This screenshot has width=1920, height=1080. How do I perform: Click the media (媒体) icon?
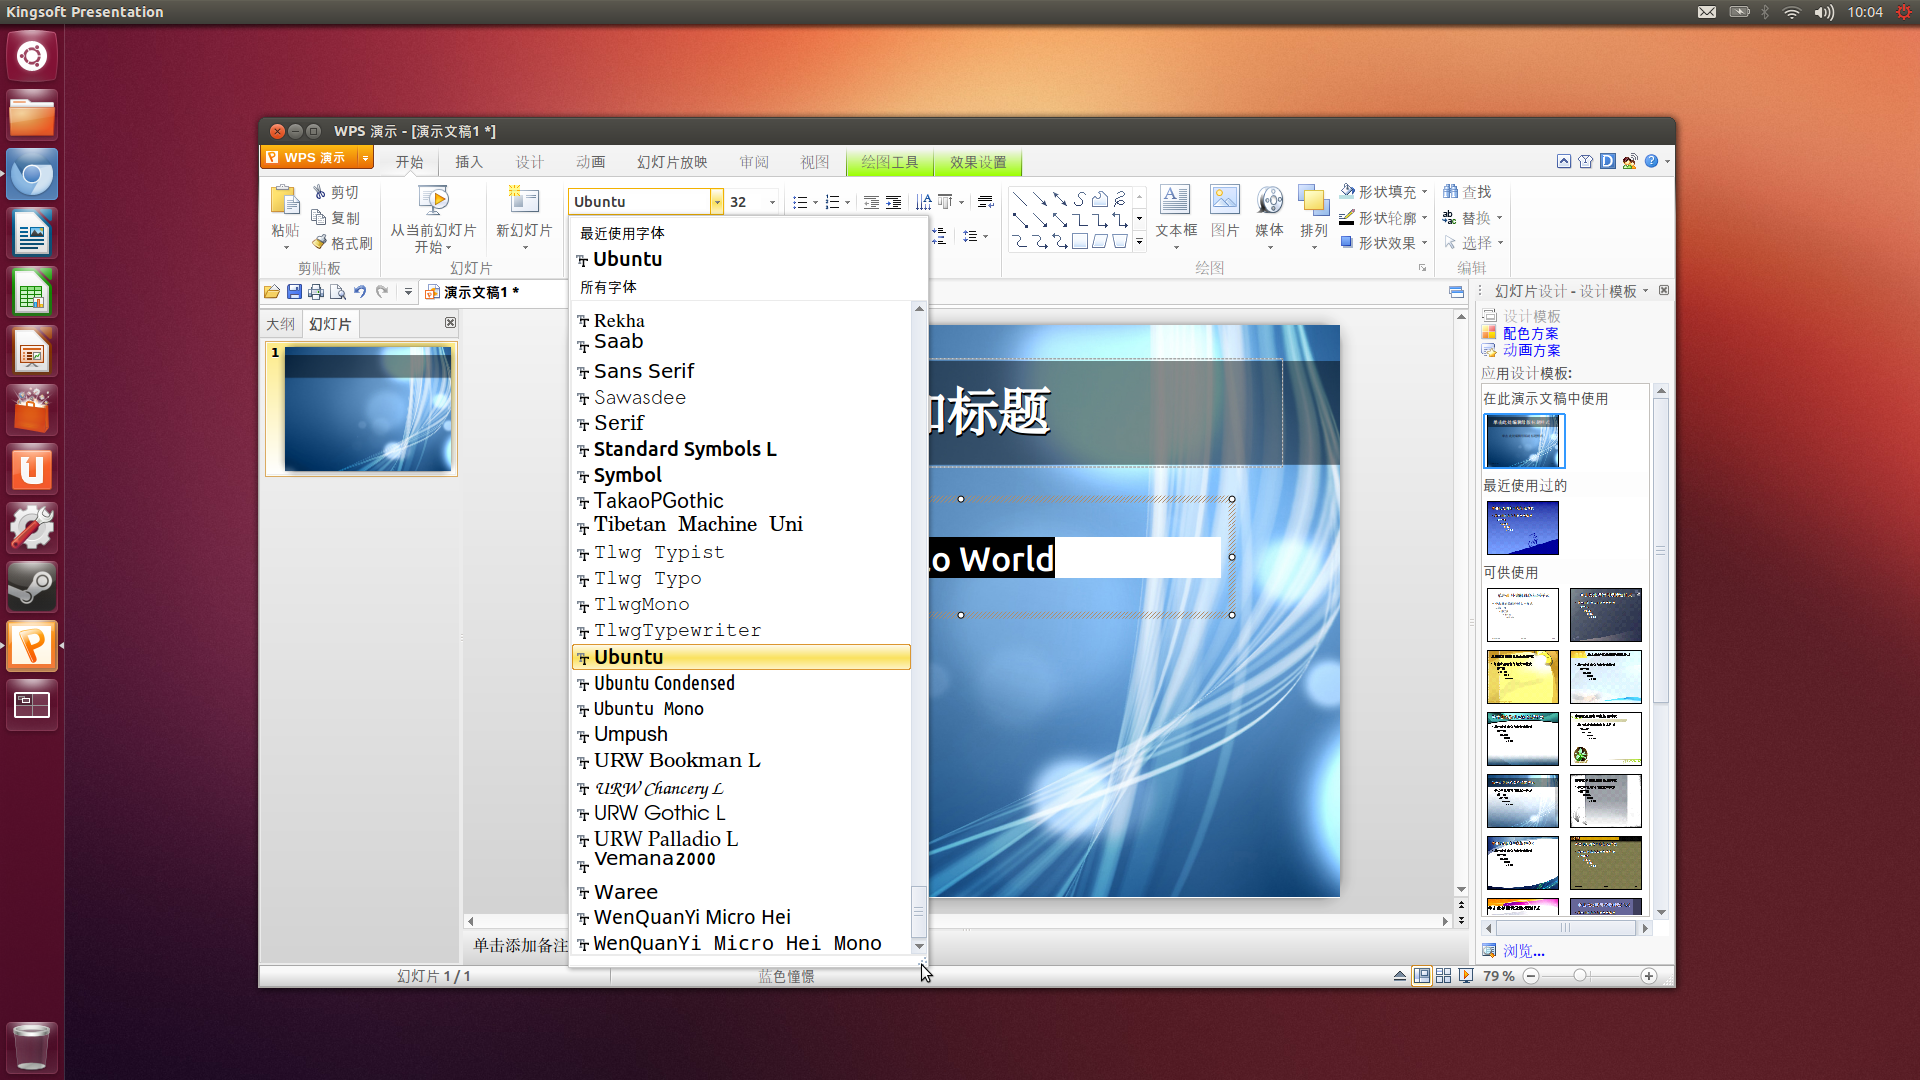click(x=1269, y=200)
